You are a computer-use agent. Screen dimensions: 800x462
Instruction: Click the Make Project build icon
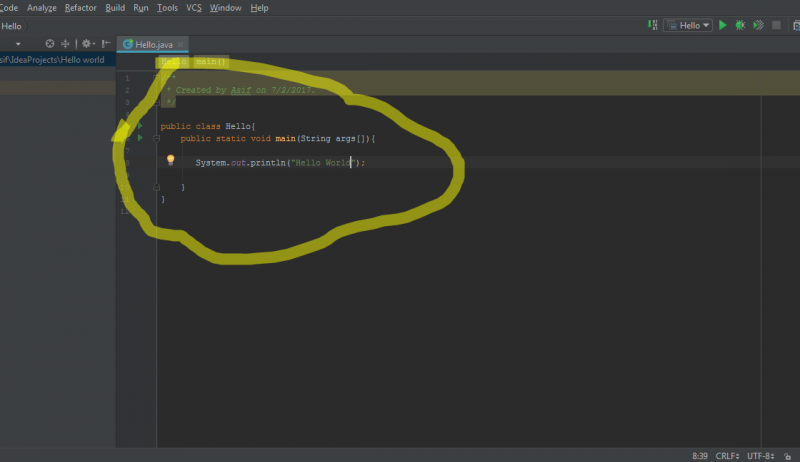651,25
